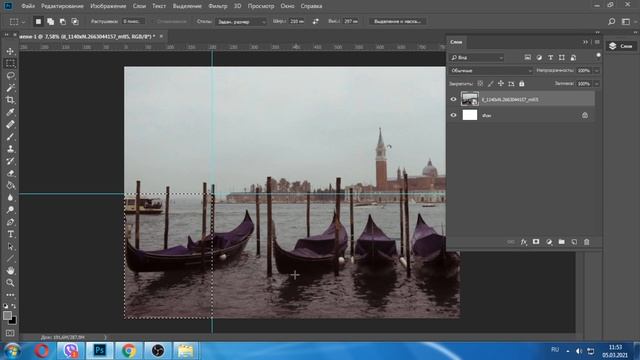Select the Eraser tool
Image resolution: width=640 pixels, height=360 pixels.
pyautogui.click(x=10, y=173)
